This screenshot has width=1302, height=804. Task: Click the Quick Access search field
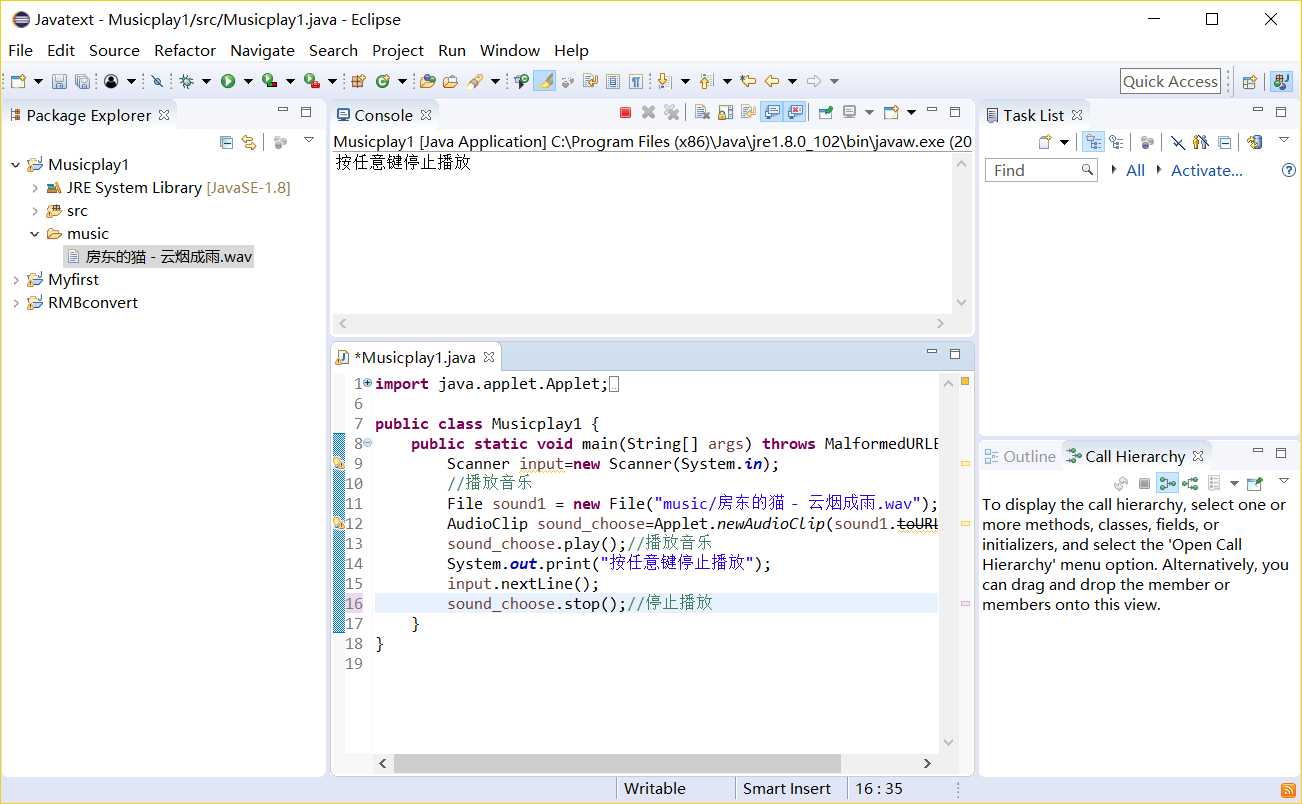[x=1170, y=81]
